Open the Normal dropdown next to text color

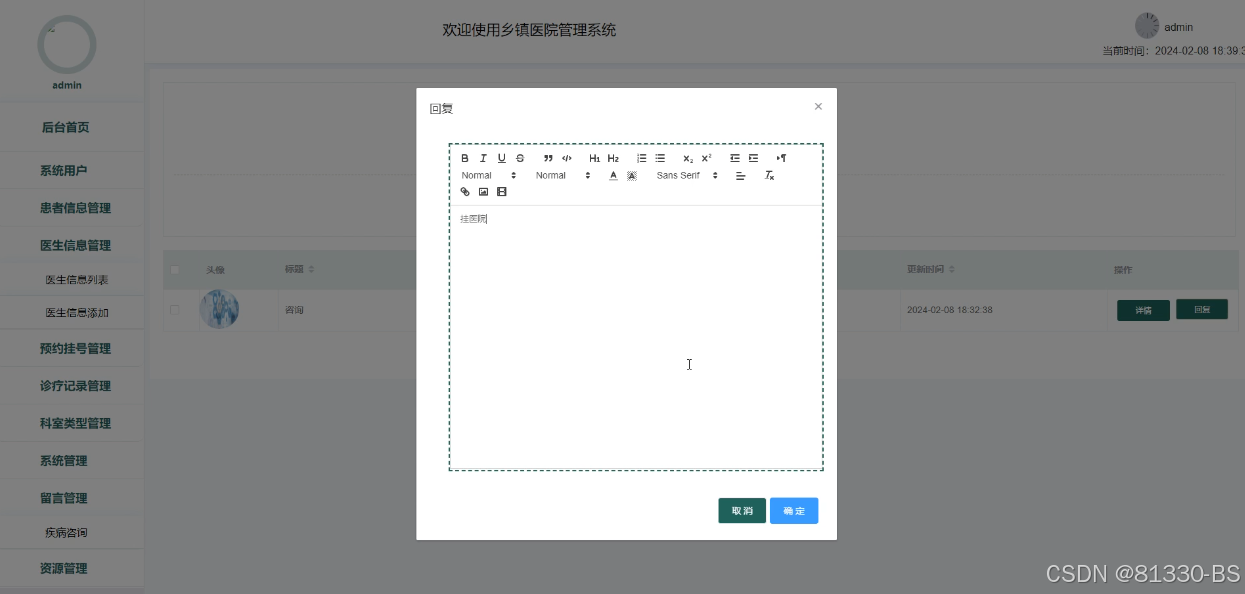tap(563, 175)
